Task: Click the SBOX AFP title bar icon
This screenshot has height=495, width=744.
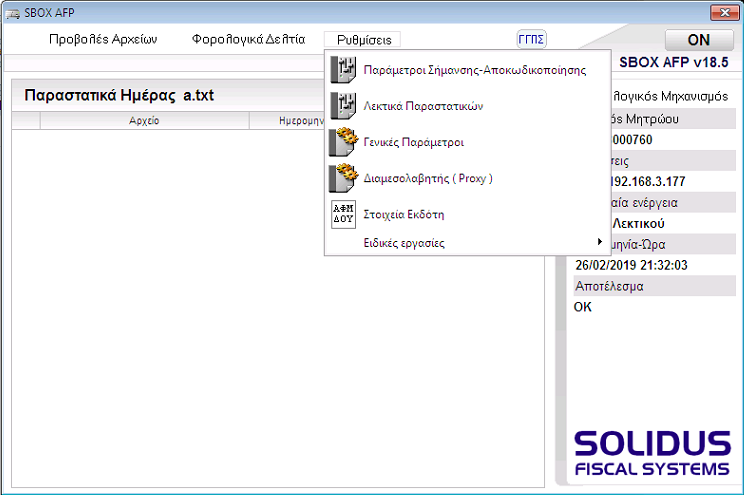Action: click(13, 13)
